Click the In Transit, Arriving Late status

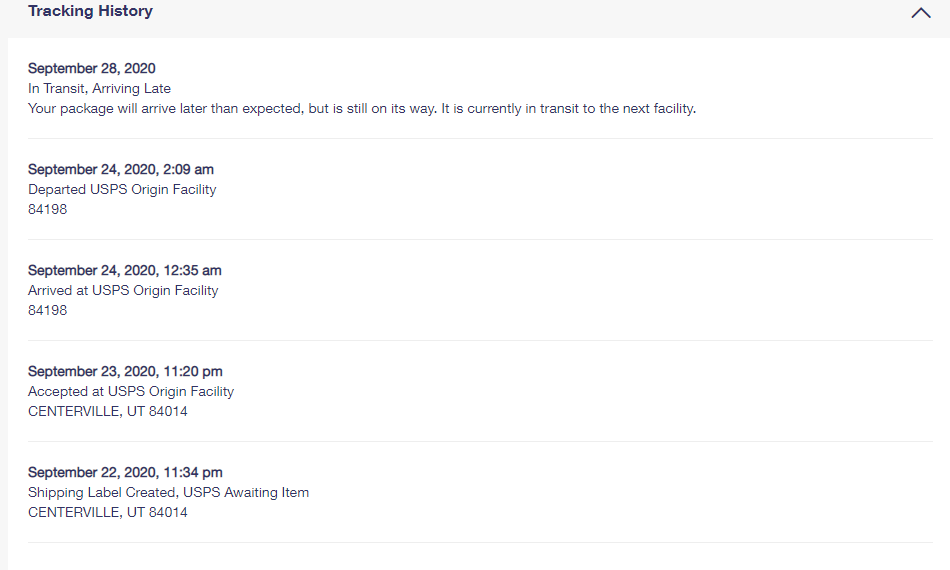[x=99, y=89]
